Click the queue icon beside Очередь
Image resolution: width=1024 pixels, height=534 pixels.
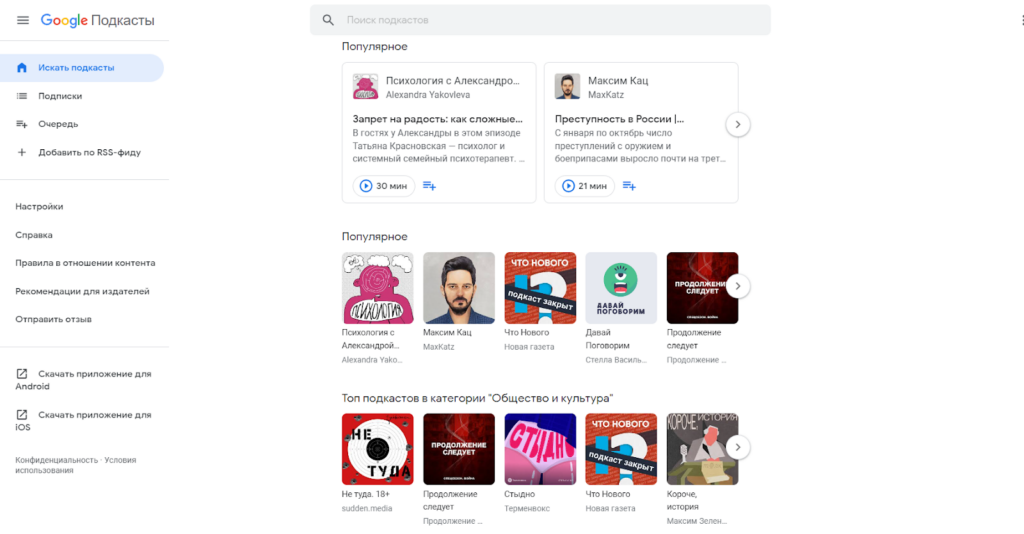(x=22, y=124)
